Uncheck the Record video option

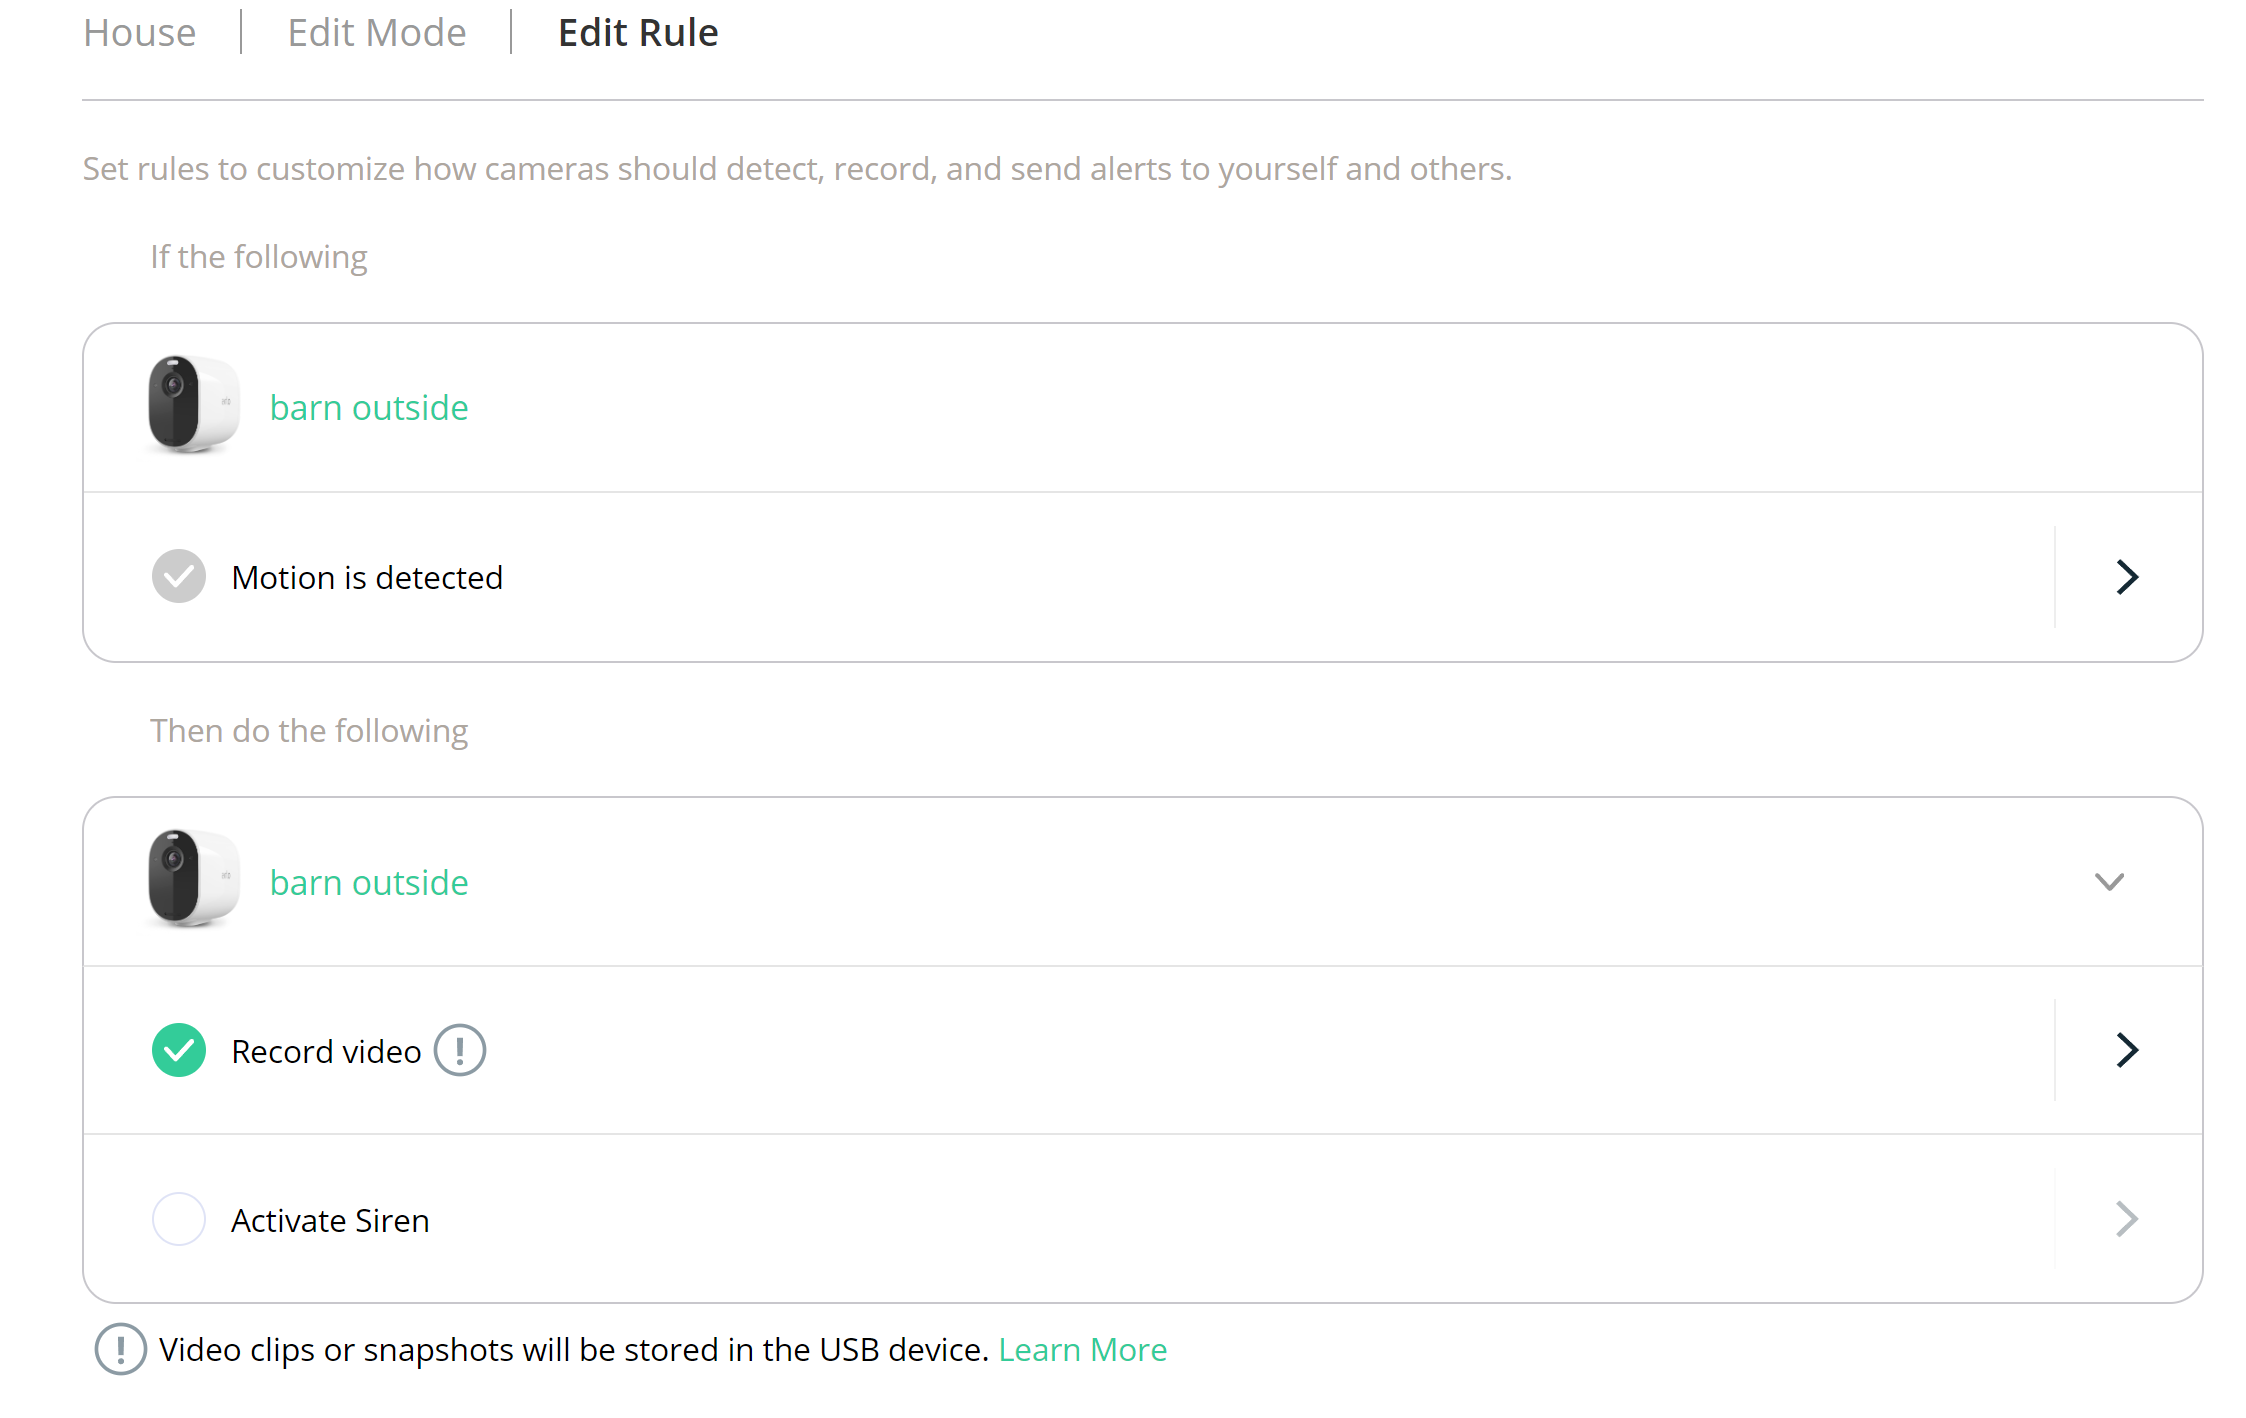(179, 1050)
